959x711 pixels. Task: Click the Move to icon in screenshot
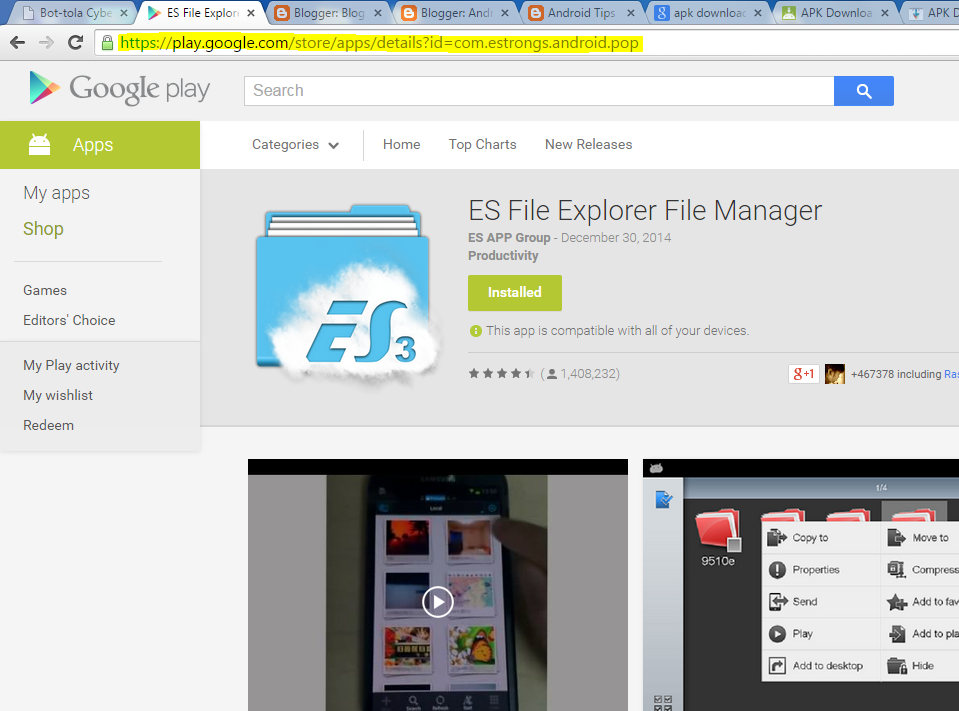896,537
